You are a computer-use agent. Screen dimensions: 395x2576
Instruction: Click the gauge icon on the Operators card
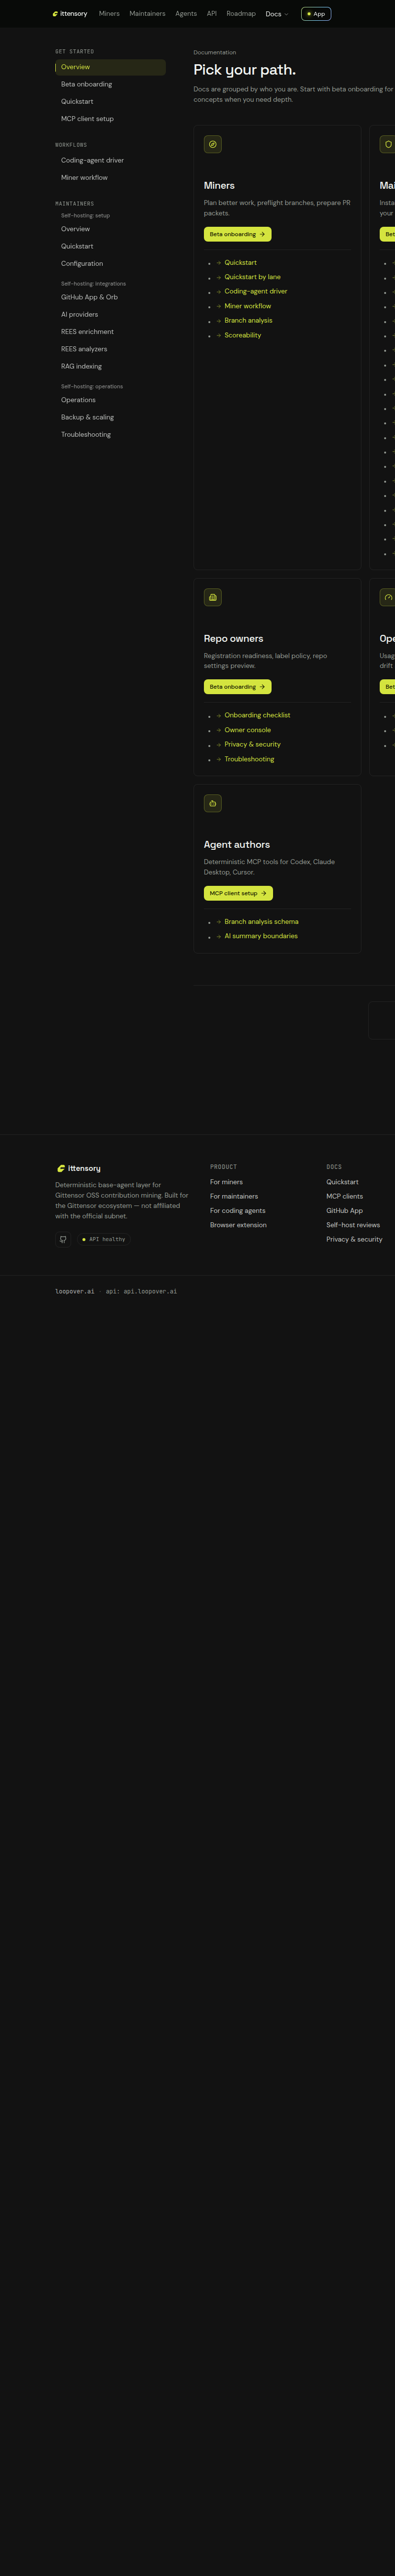pyautogui.click(x=388, y=597)
